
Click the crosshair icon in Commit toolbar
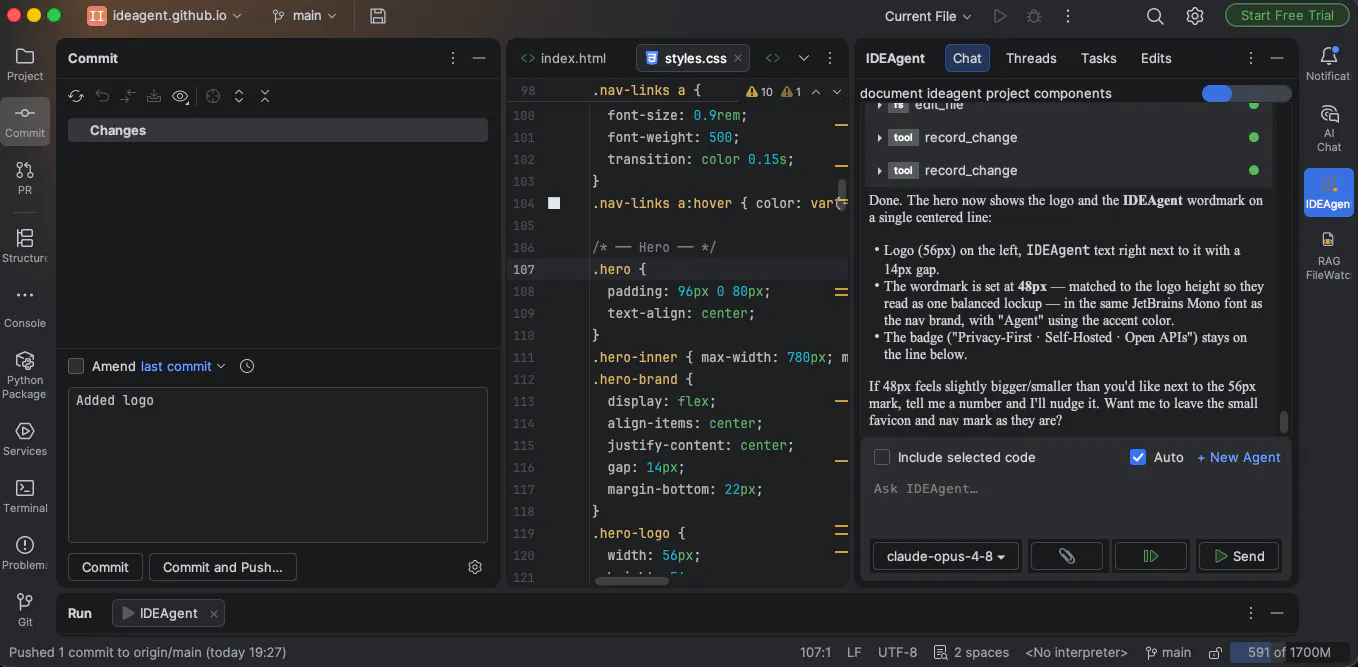(x=213, y=96)
